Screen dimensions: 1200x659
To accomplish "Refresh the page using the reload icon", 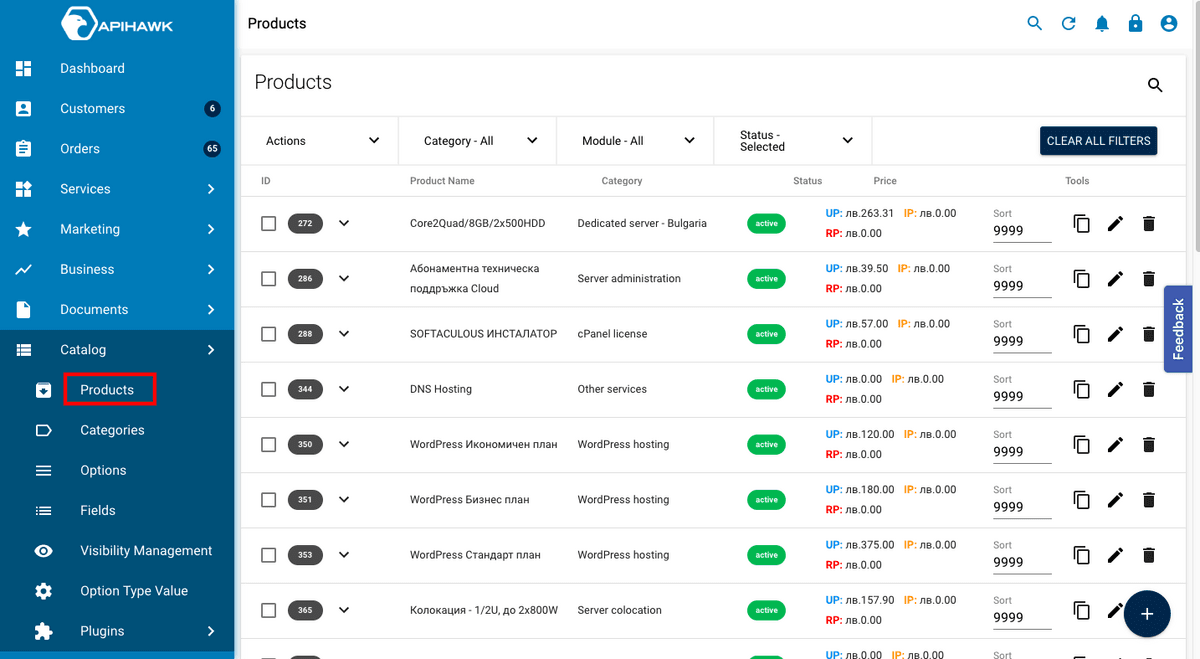I will [x=1068, y=22].
